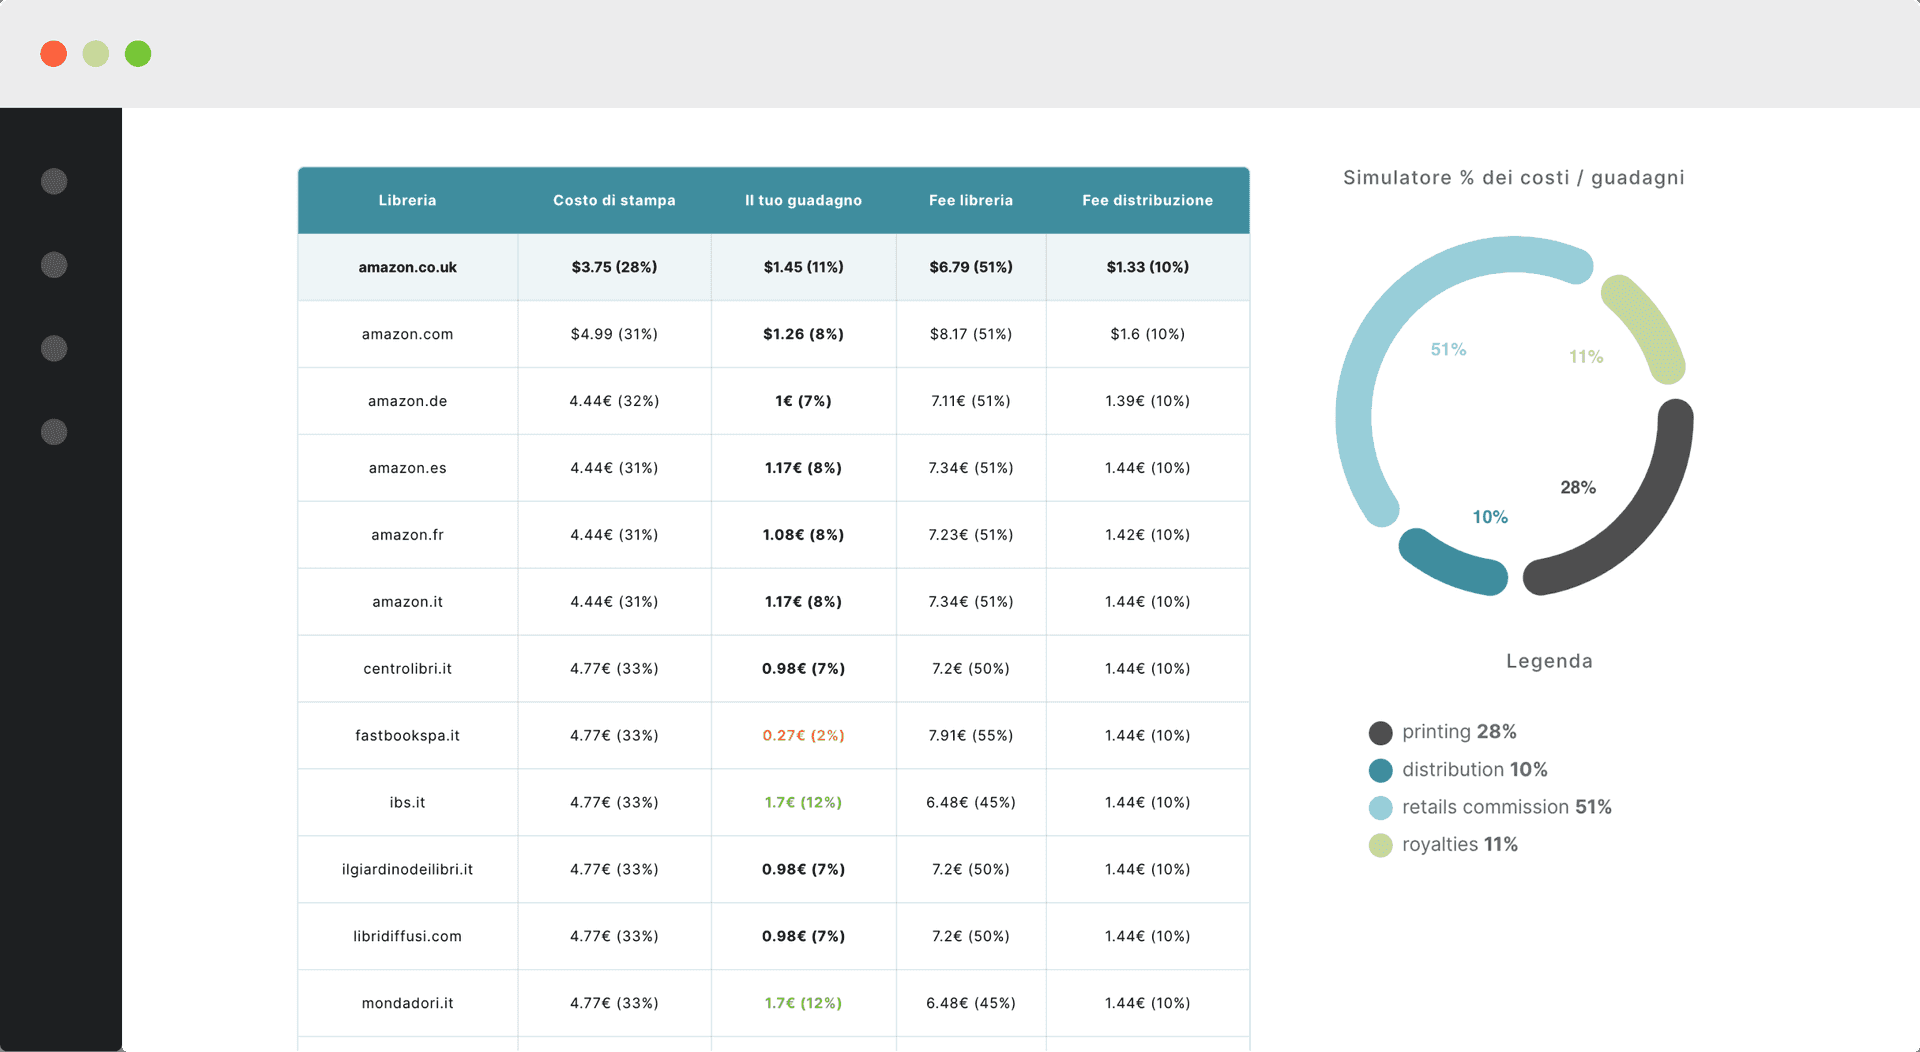Click the 1.42€ (10%) distribution fee cell
This screenshot has height=1052, width=1920.
1147,535
